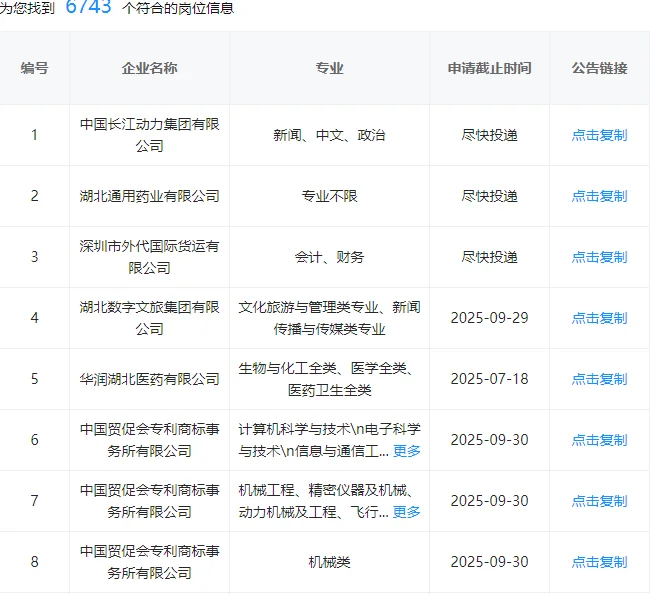
Task: Click 尽快投递 in row 3
Action: (x=490, y=257)
